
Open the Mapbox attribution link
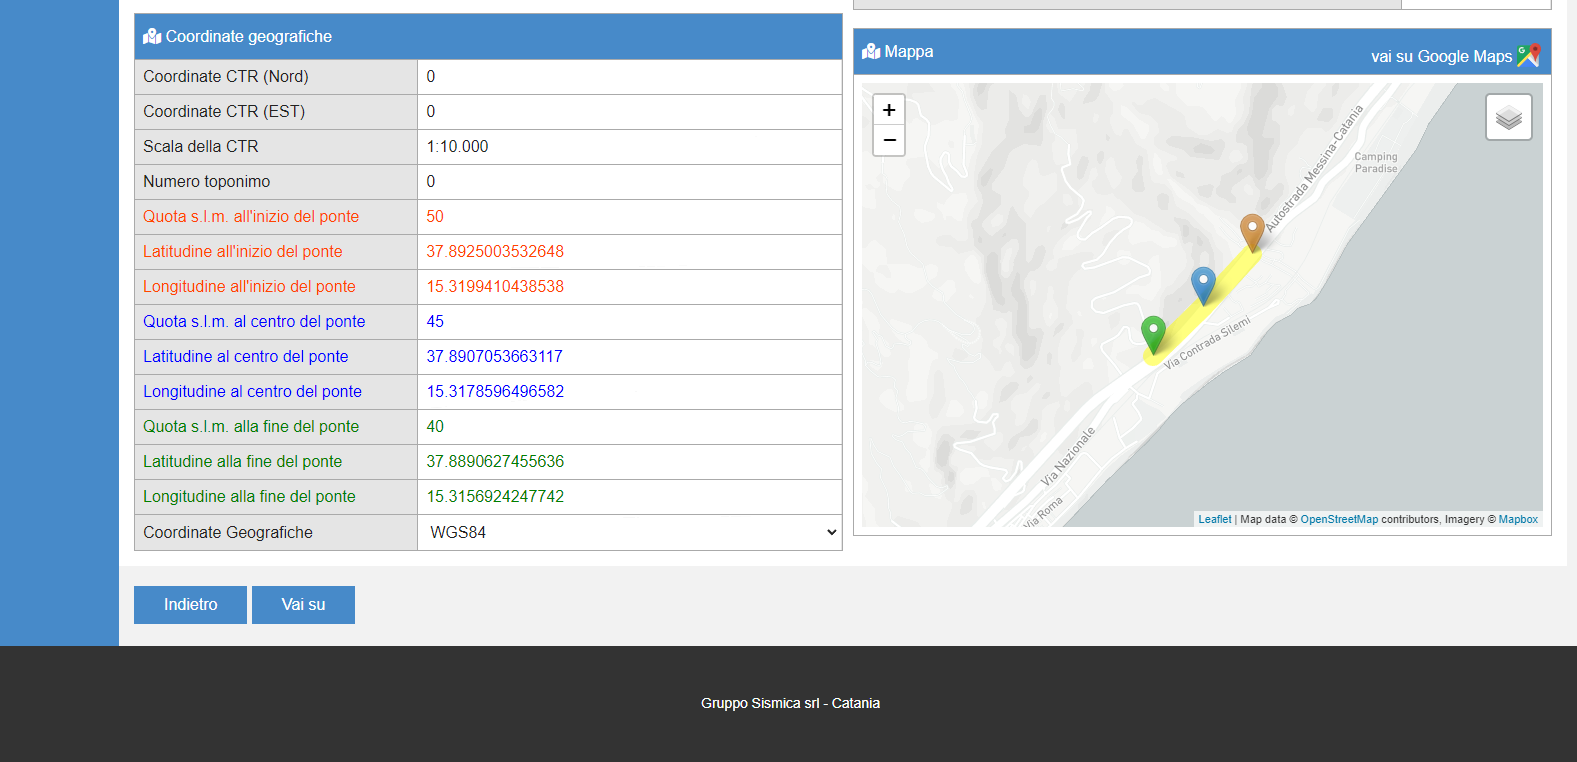[x=1517, y=520]
